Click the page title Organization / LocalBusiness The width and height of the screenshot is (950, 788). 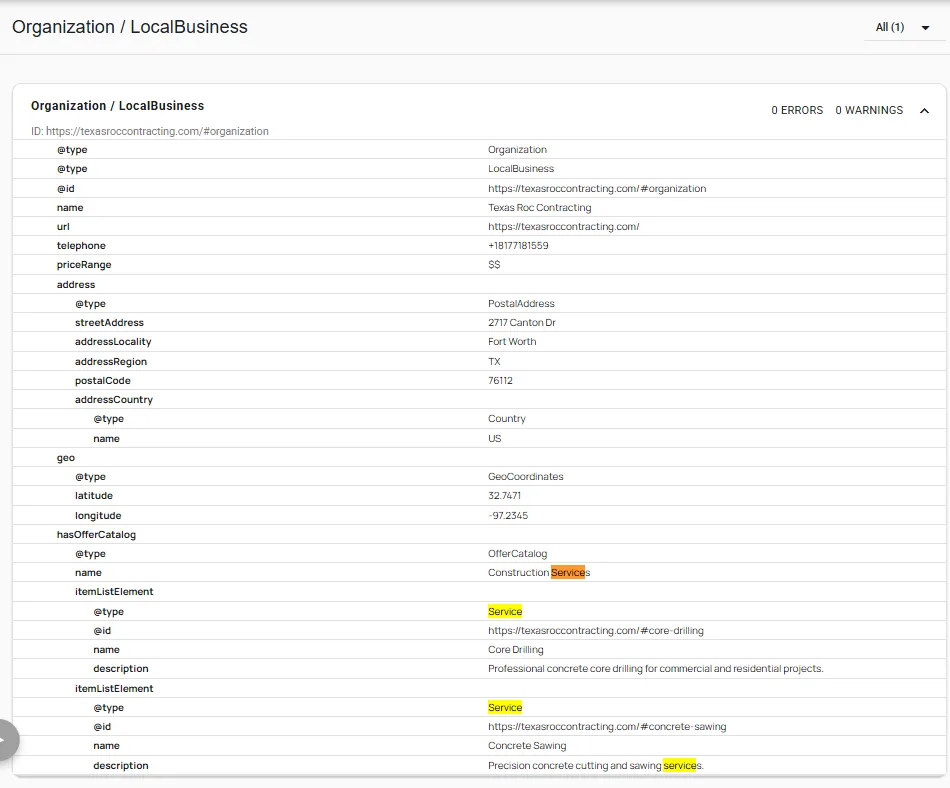[130, 27]
